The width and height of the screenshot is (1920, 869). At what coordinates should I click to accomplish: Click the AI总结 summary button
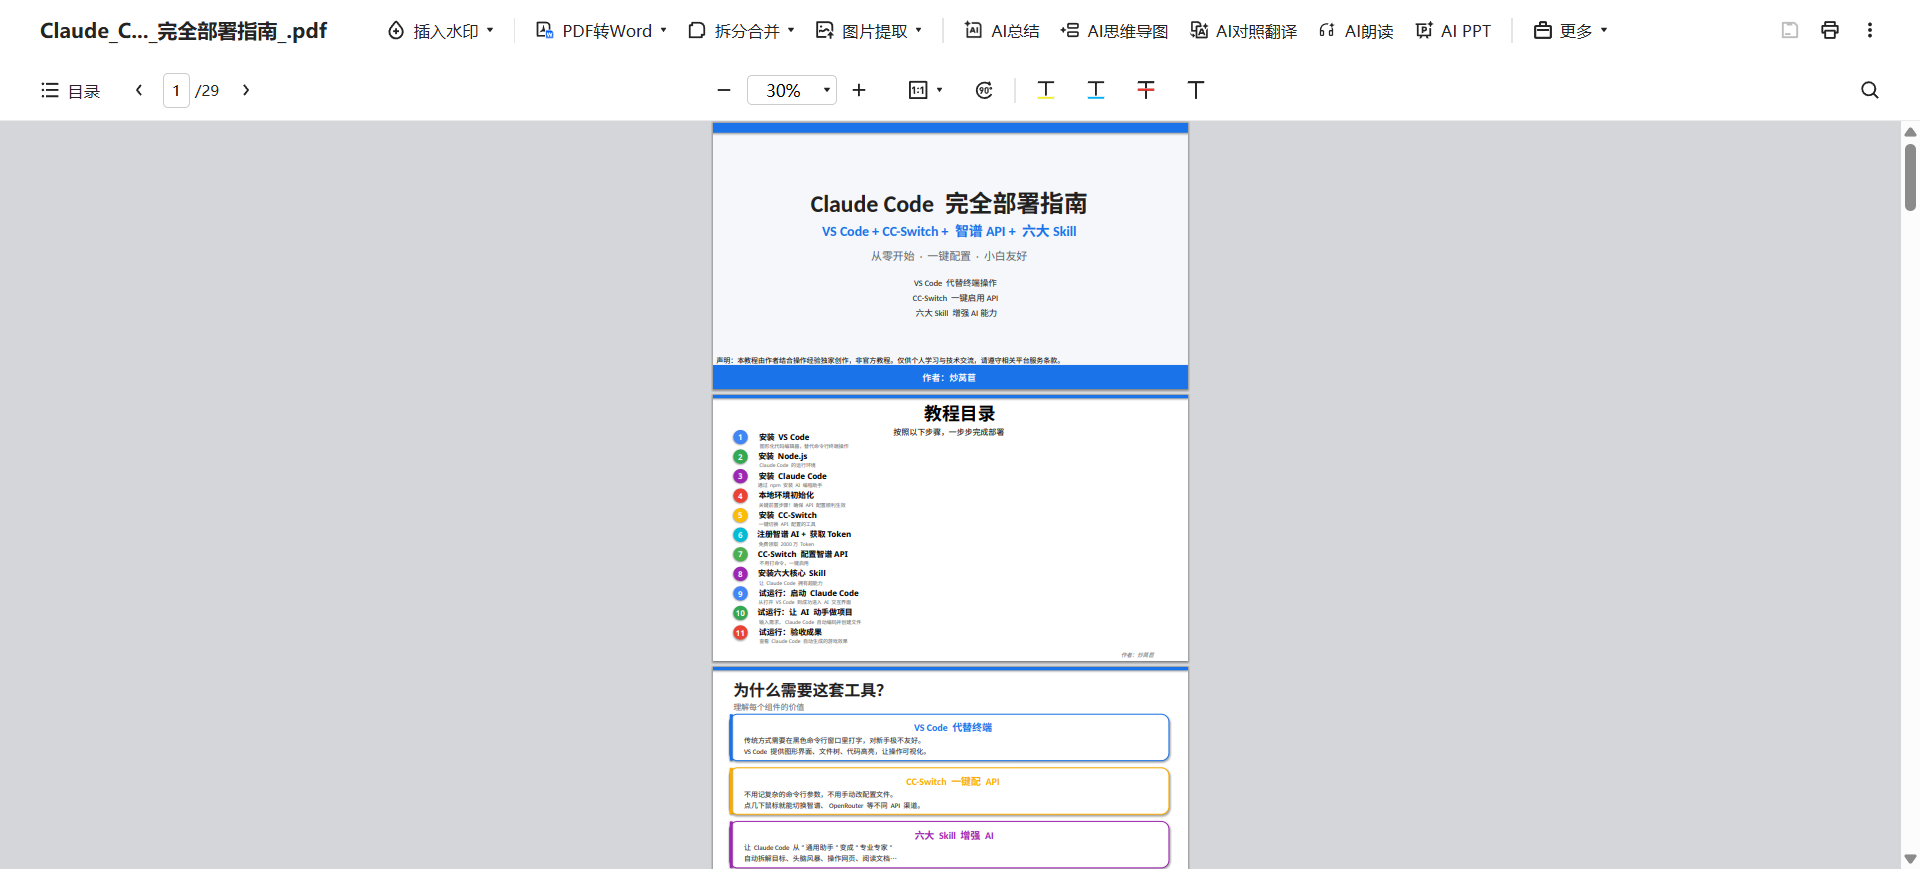(x=1002, y=31)
